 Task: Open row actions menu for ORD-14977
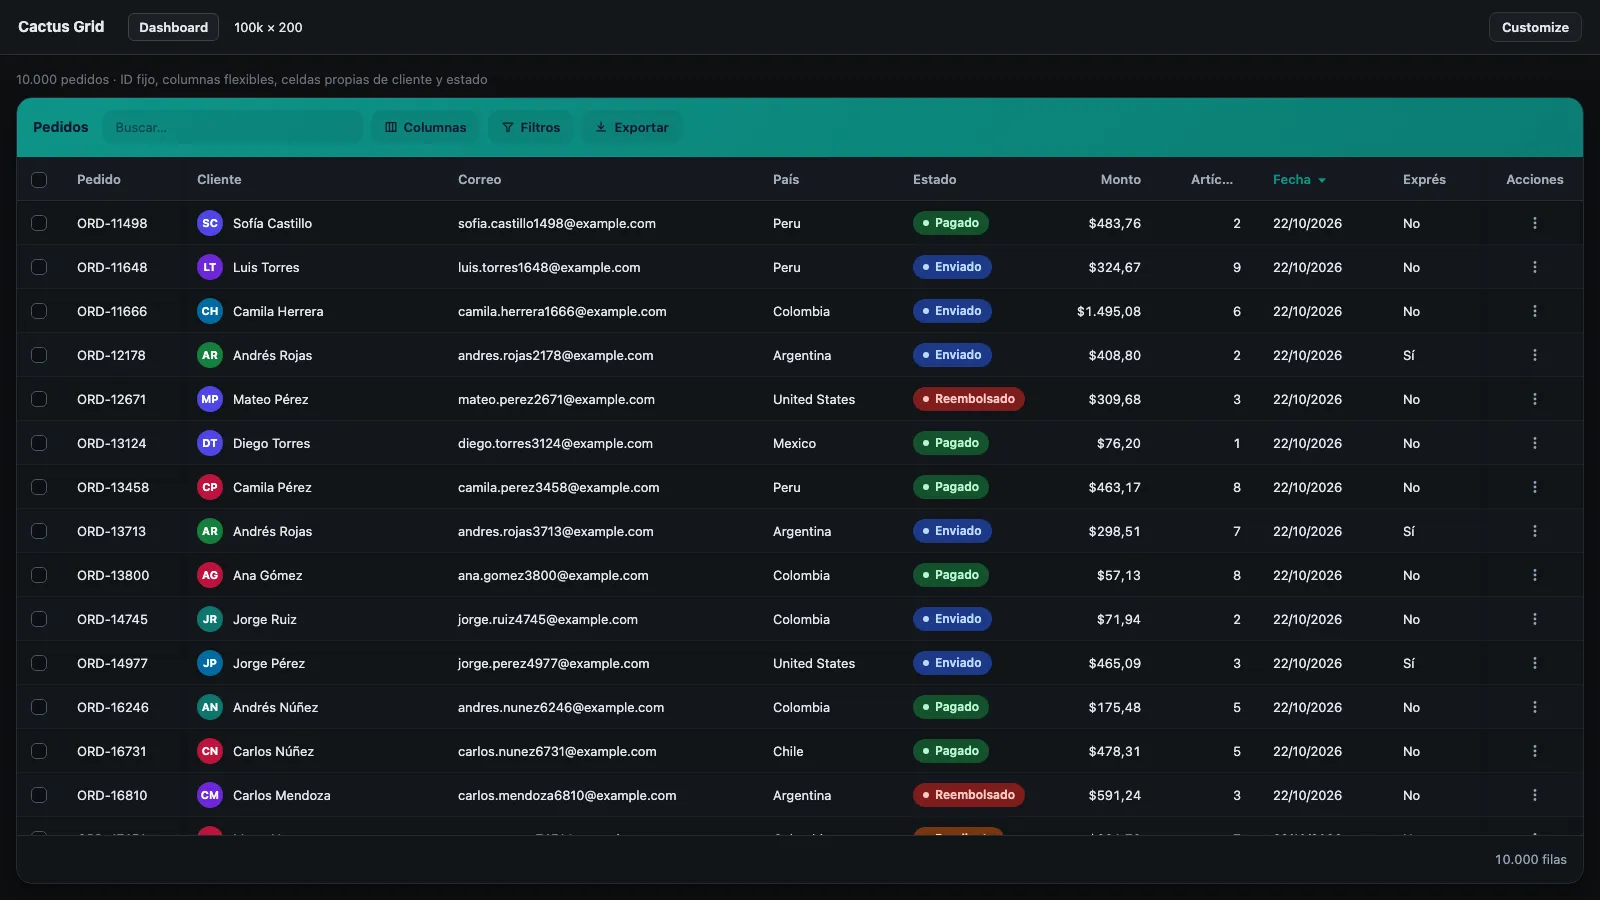pyautogui.click(x=1535, y=663)
